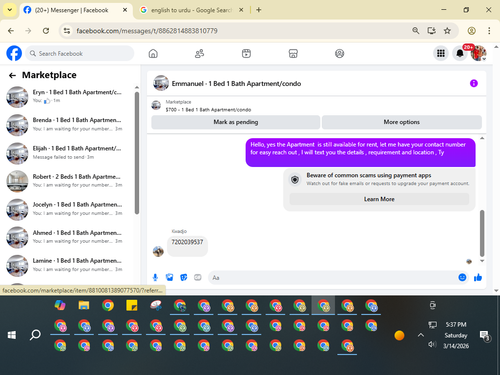The image size is (500, 375).
Task: Close the english to urdu tab
Action: pos(241,10)
